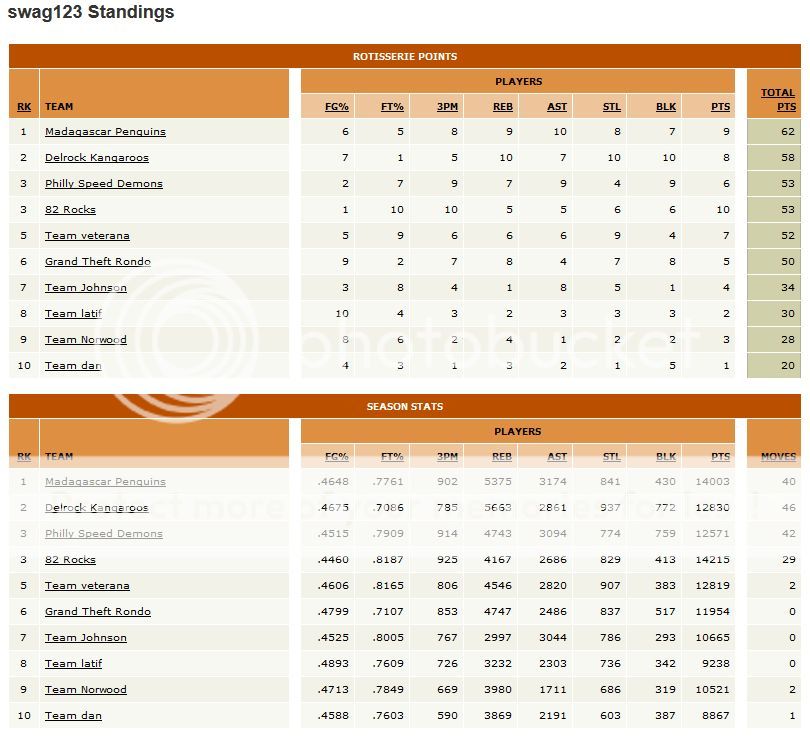
Task: Sort Rotisserie Points by 3PM header
Action: (x=447, y=106)
